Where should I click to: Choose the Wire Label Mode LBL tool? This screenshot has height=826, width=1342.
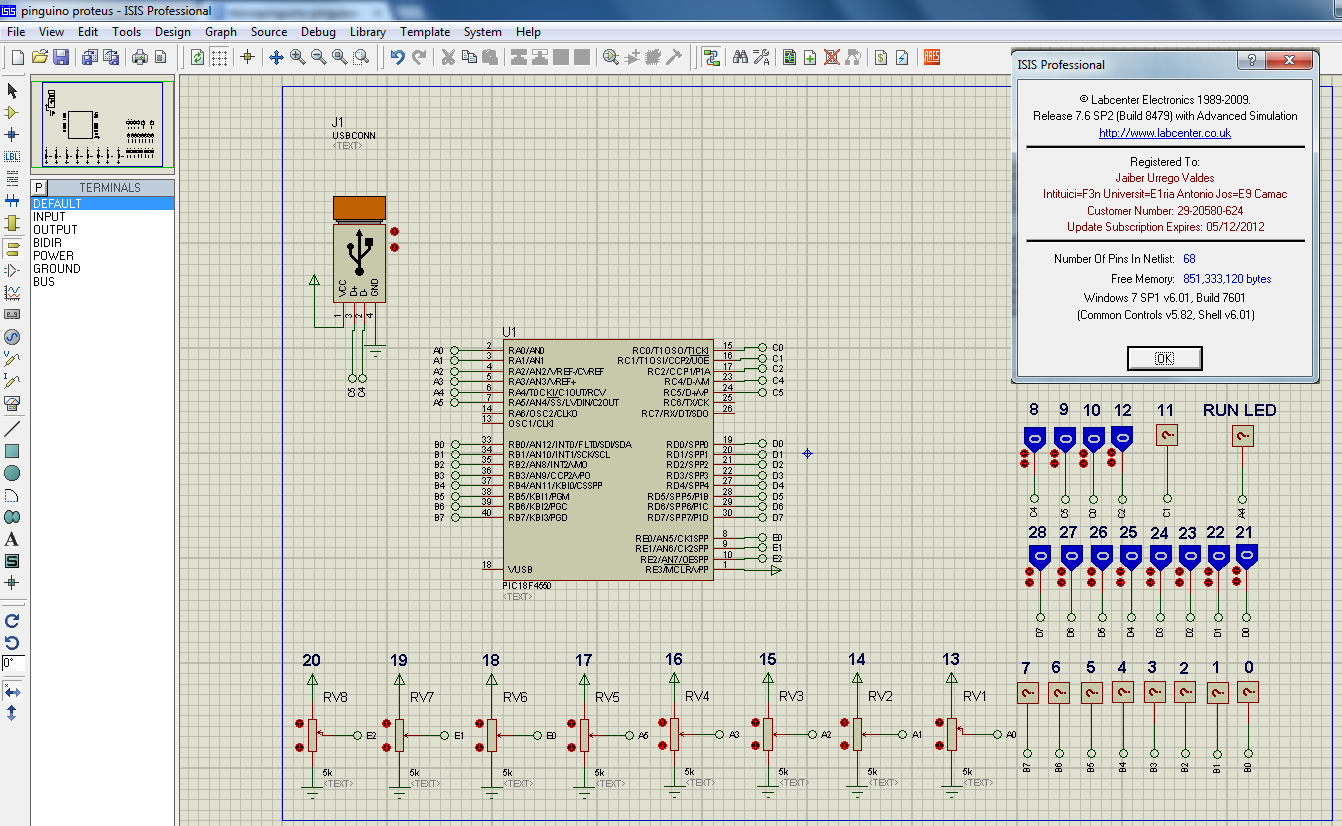pos(12,156)
